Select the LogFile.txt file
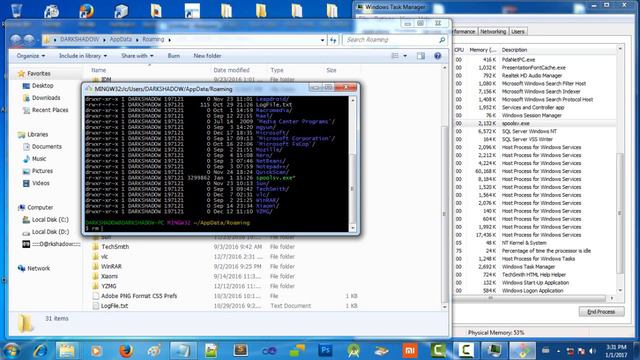This screenshot has width=640, height=360. coord(114,306)
